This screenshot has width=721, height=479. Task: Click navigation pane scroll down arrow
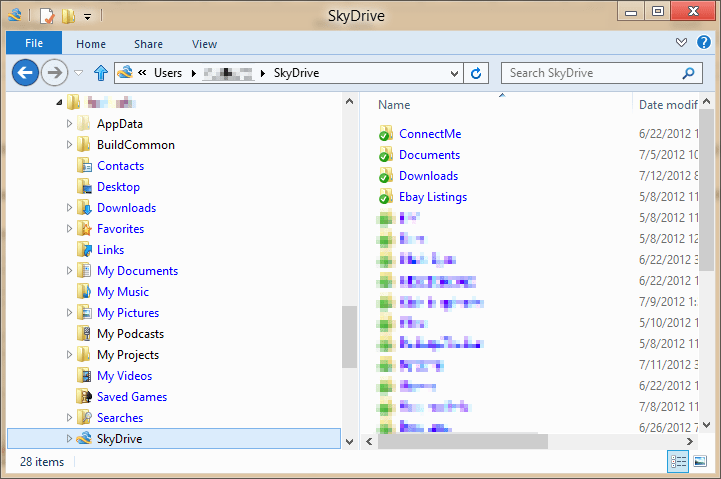click(349, 442)
